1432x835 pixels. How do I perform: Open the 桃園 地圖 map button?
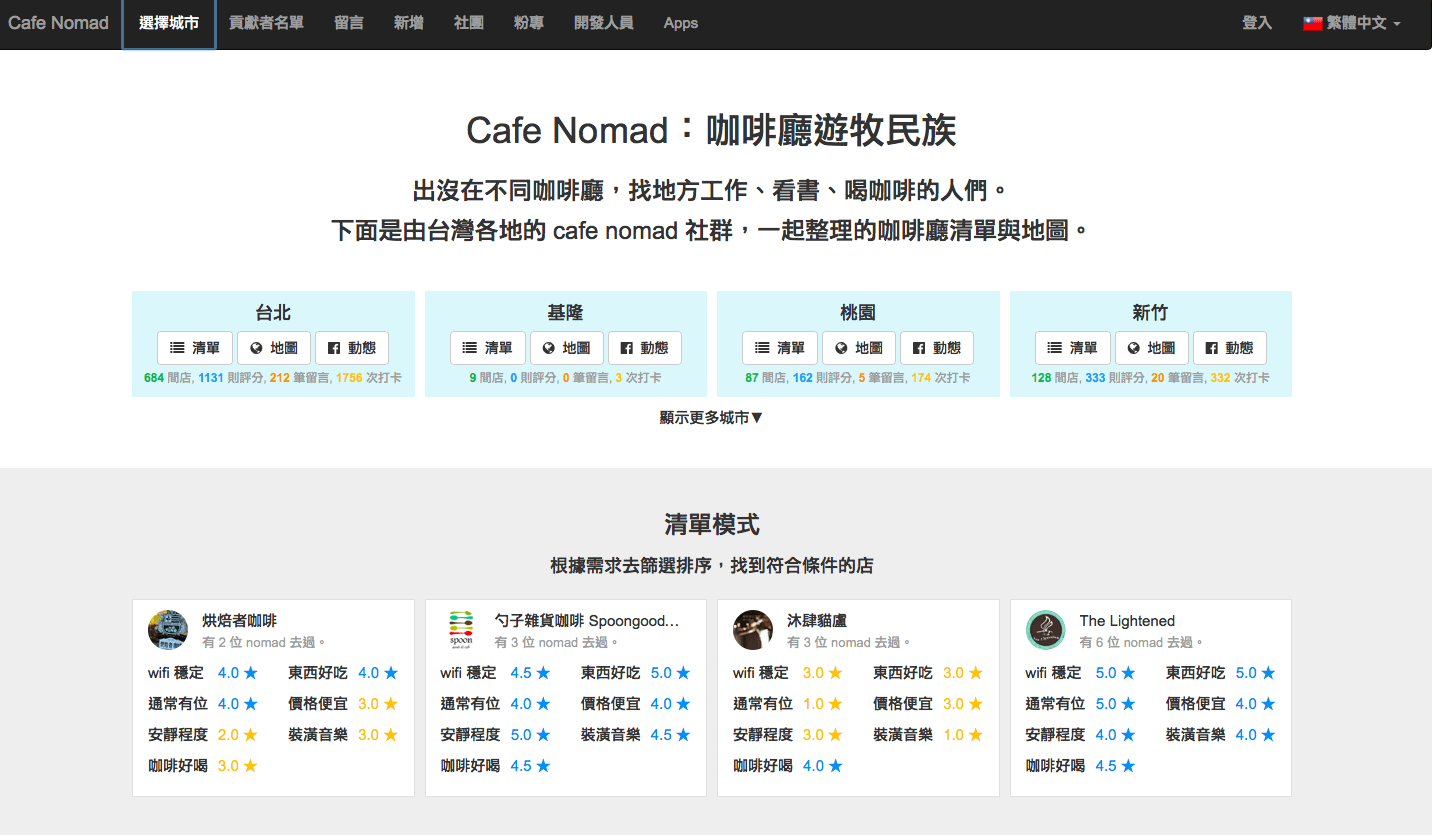(859, 348)
